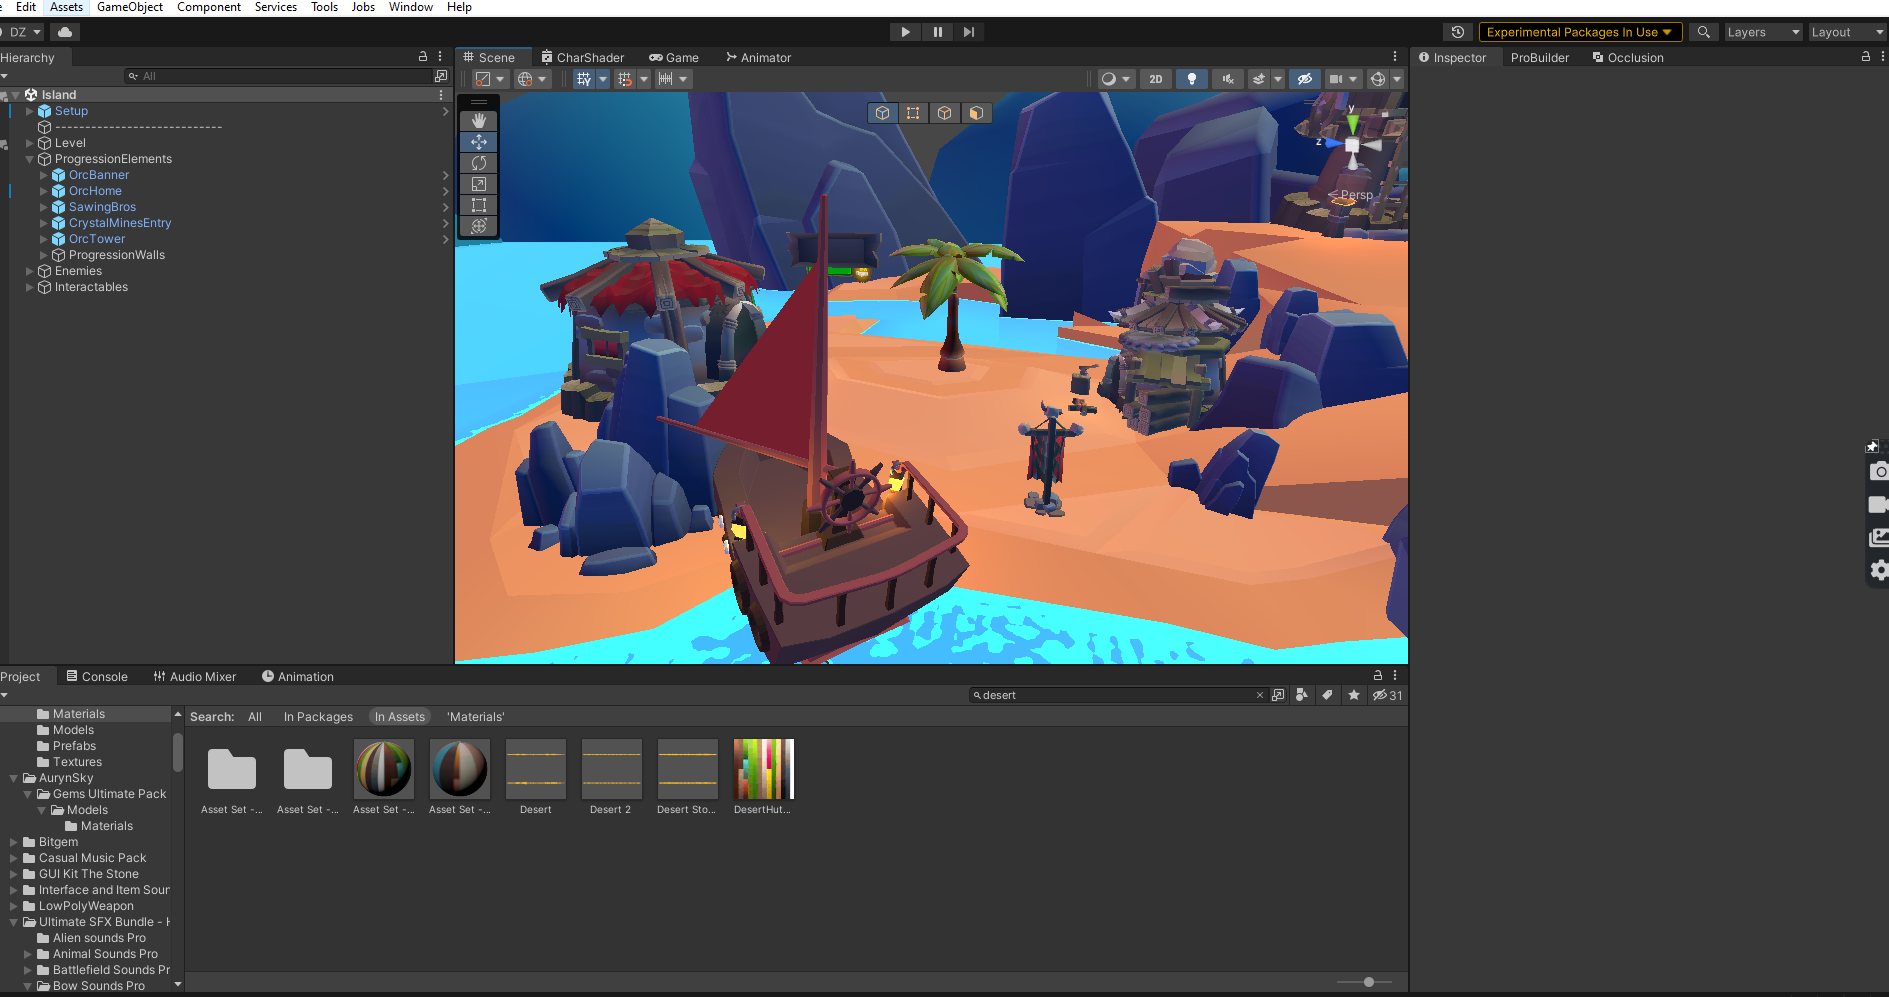This screenshot has width=1889, height=997.
Task: Click the Step forward button
Action: pyautogui.click(x=968, y=32)
